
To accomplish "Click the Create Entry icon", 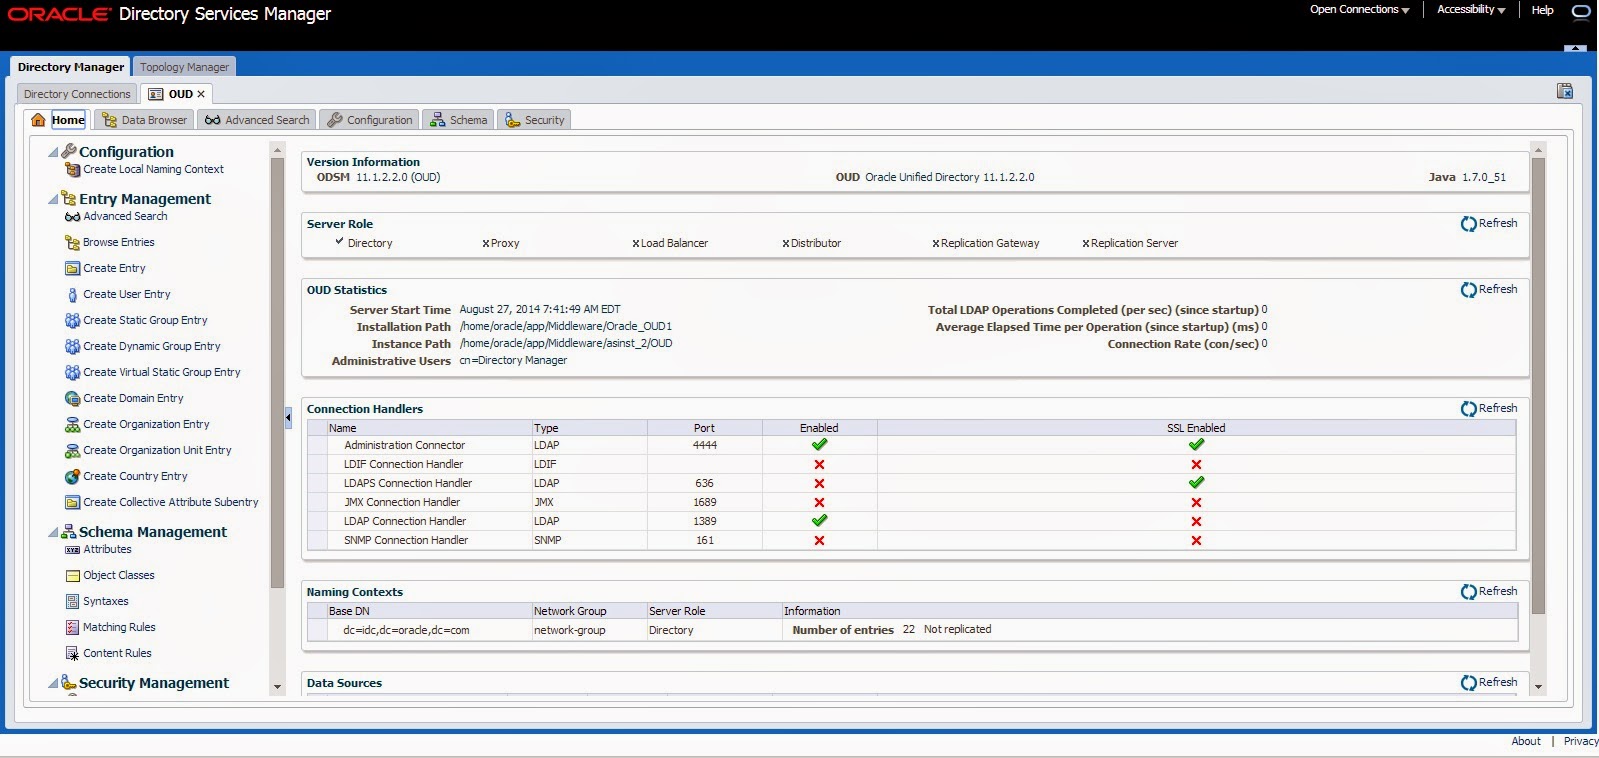I will [72, 269].
